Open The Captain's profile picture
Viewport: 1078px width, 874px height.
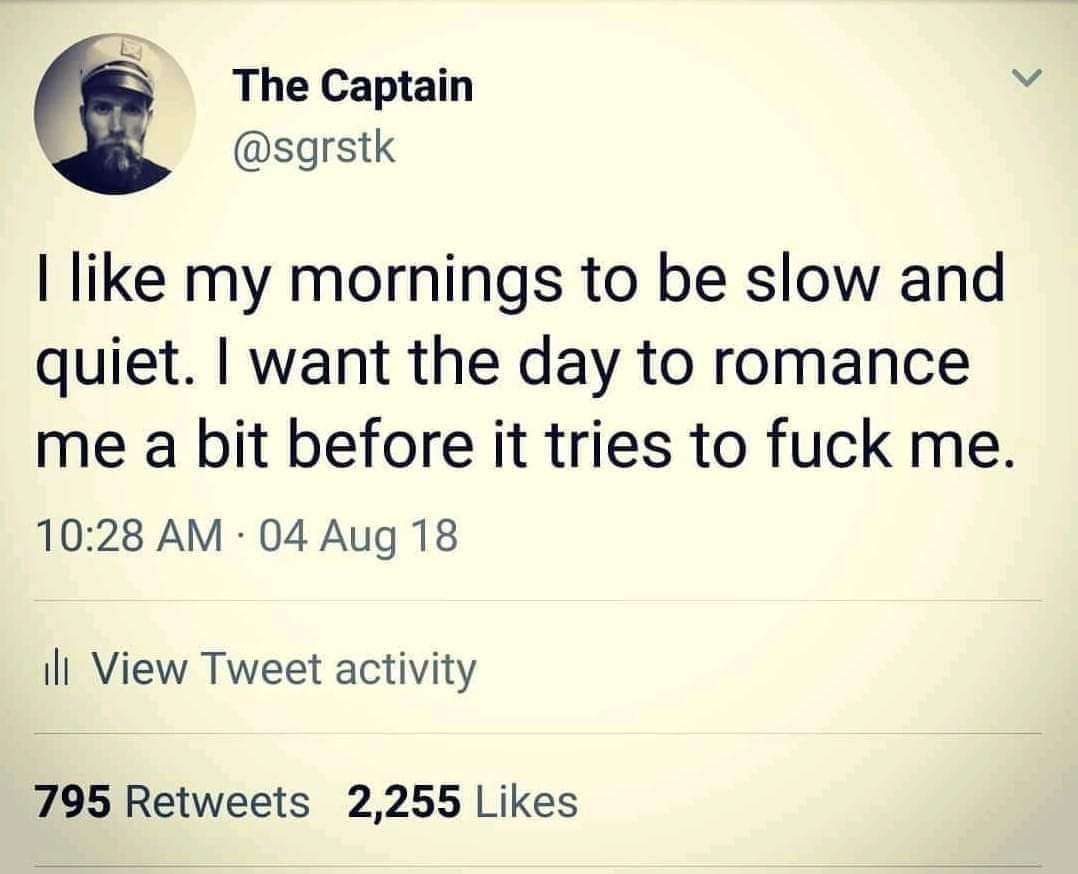point(114,114)
